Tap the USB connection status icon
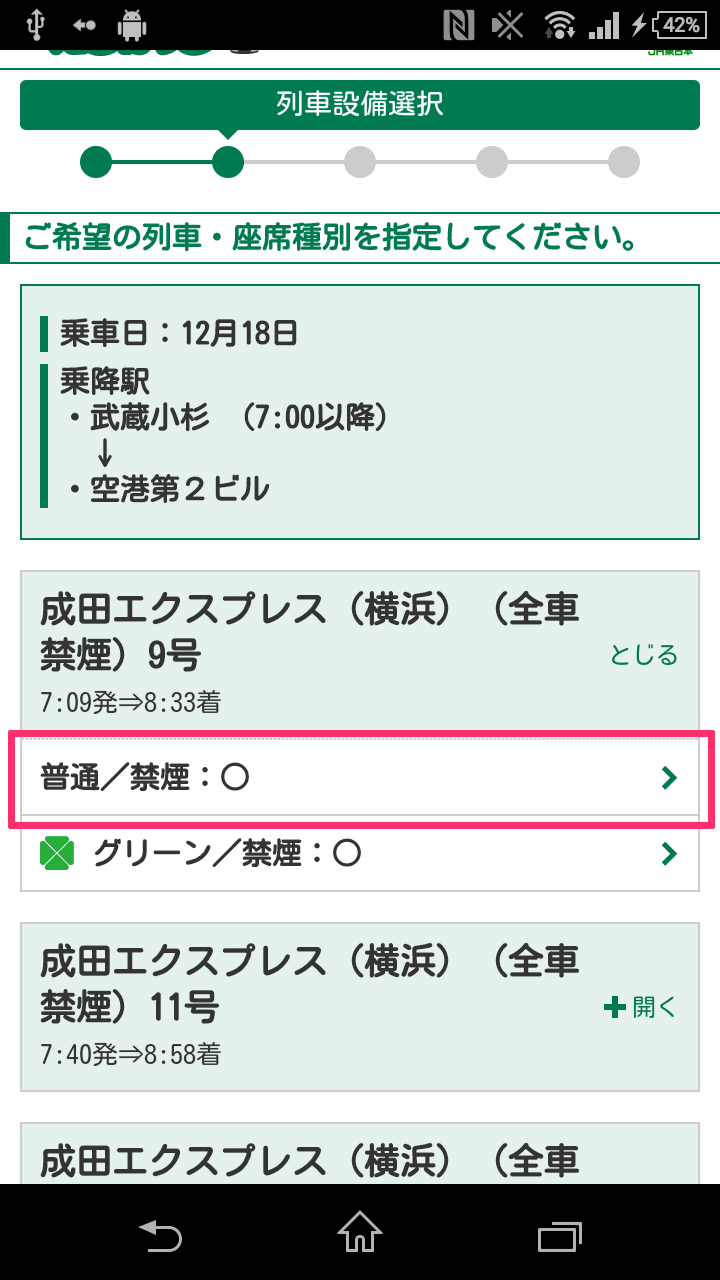 (36, 25)
